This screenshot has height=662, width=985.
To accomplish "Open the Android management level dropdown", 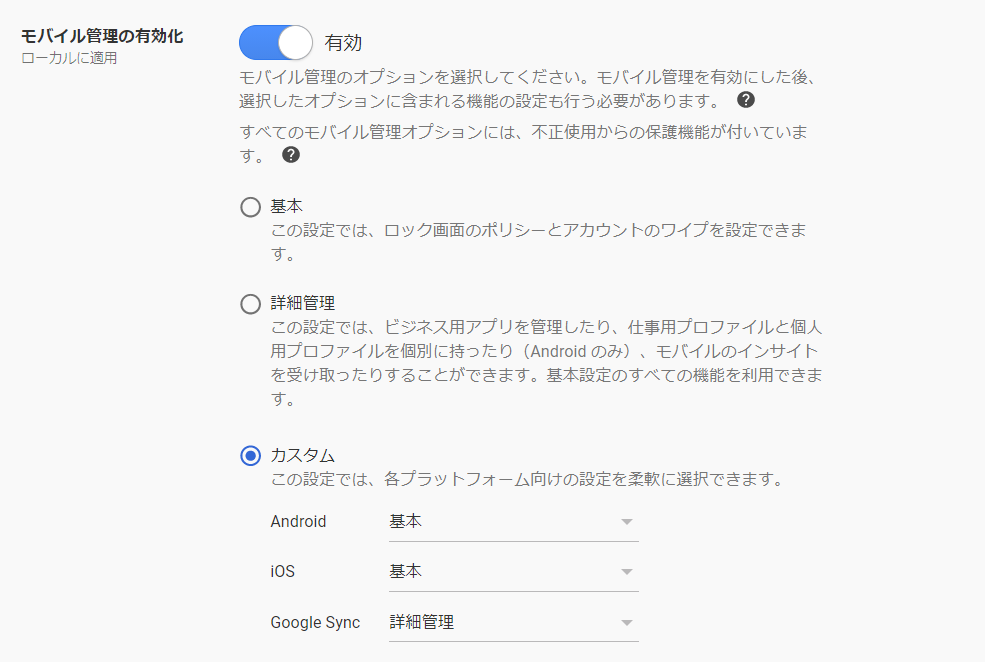I will tap(514, 523).
